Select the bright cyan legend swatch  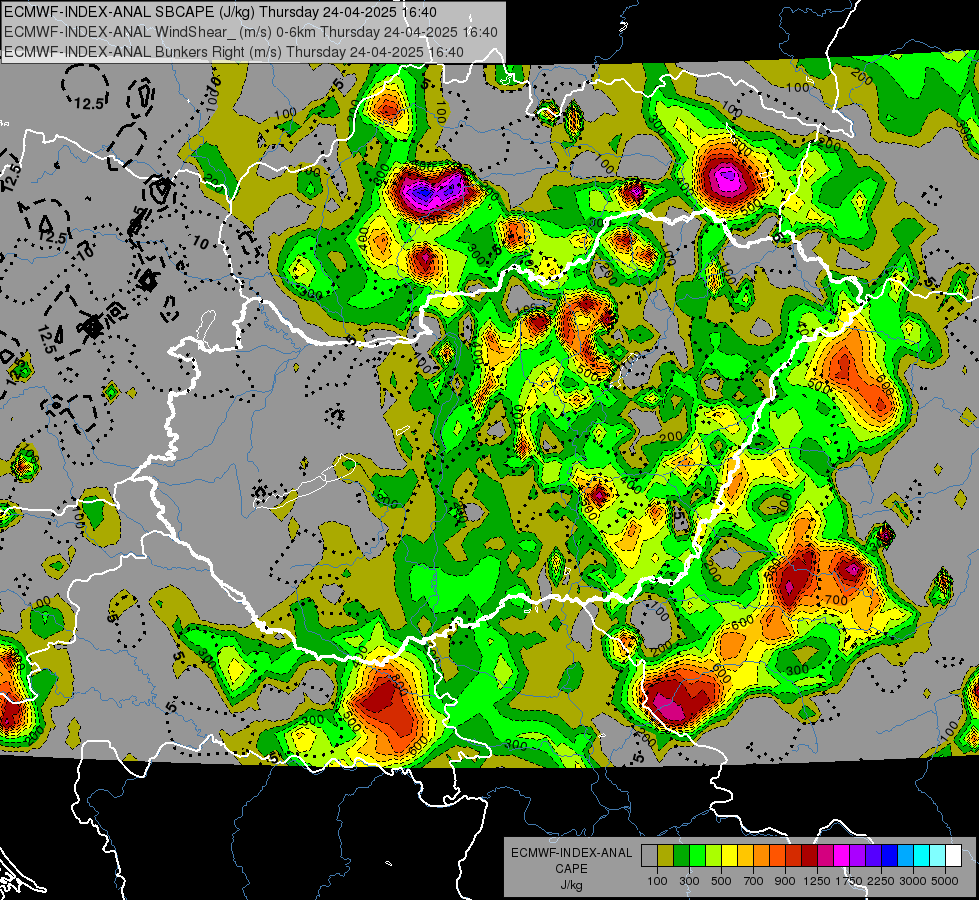coord(922,856)
